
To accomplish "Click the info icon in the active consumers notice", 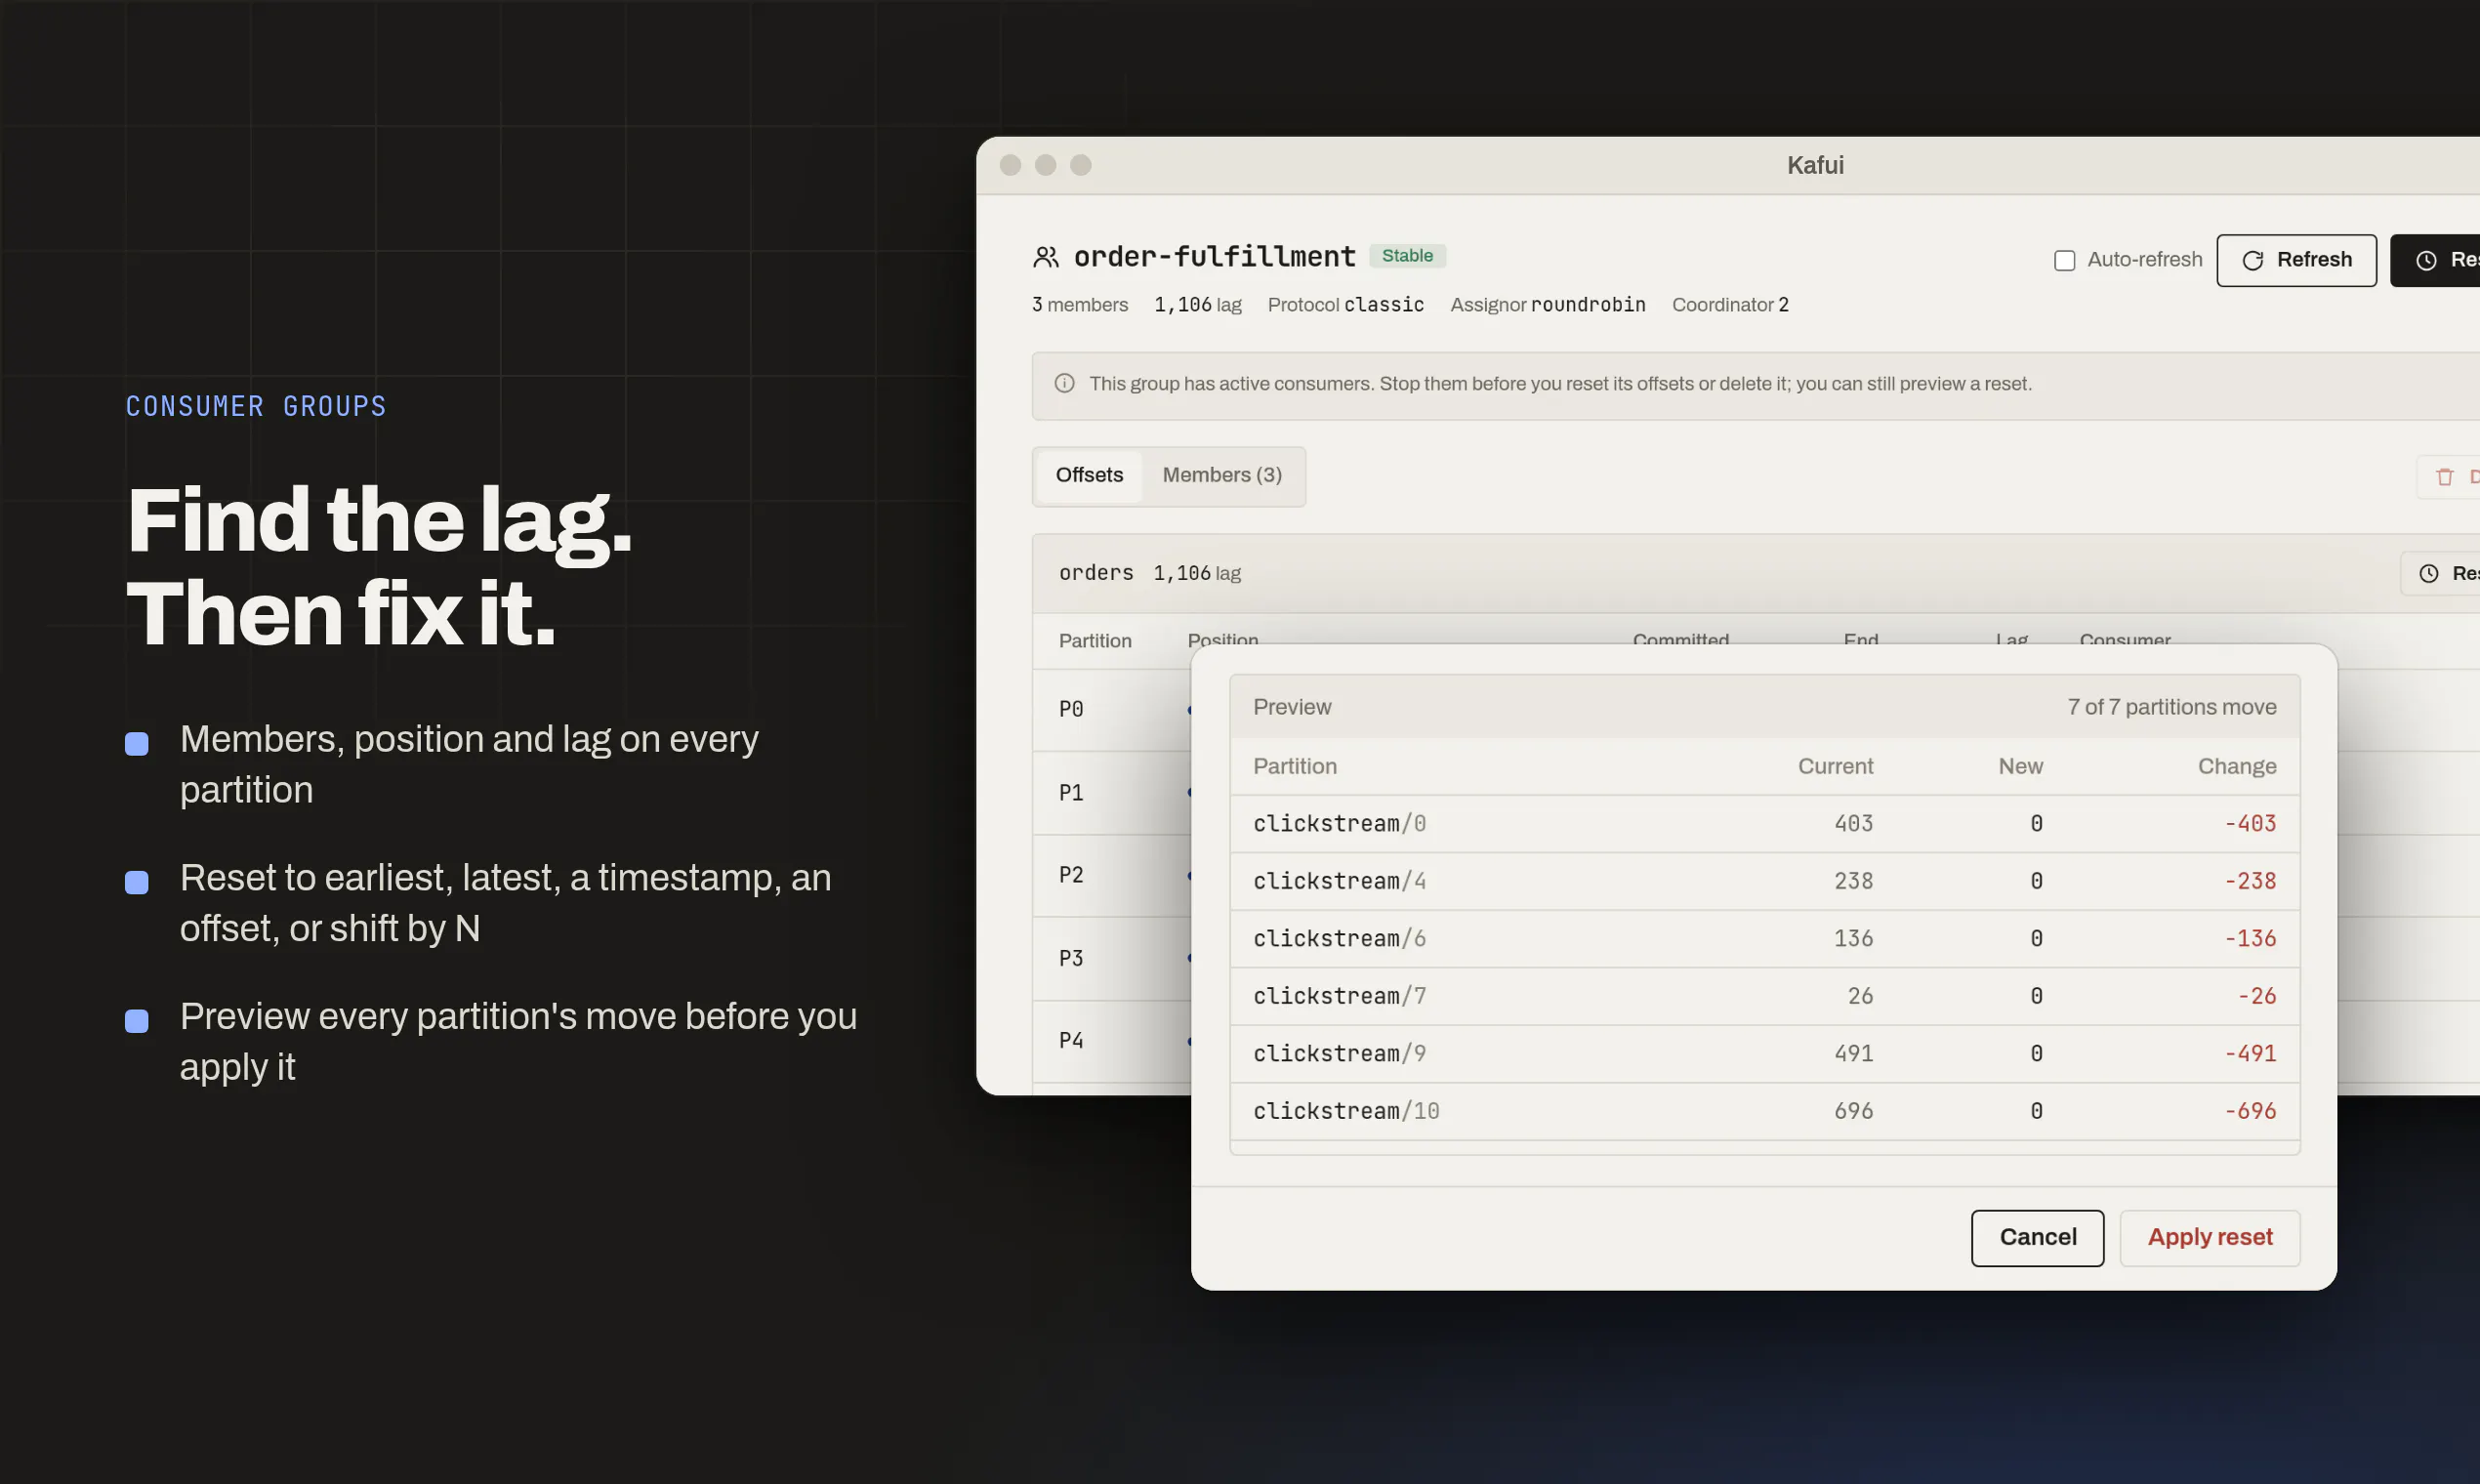I will (1064, 384).
